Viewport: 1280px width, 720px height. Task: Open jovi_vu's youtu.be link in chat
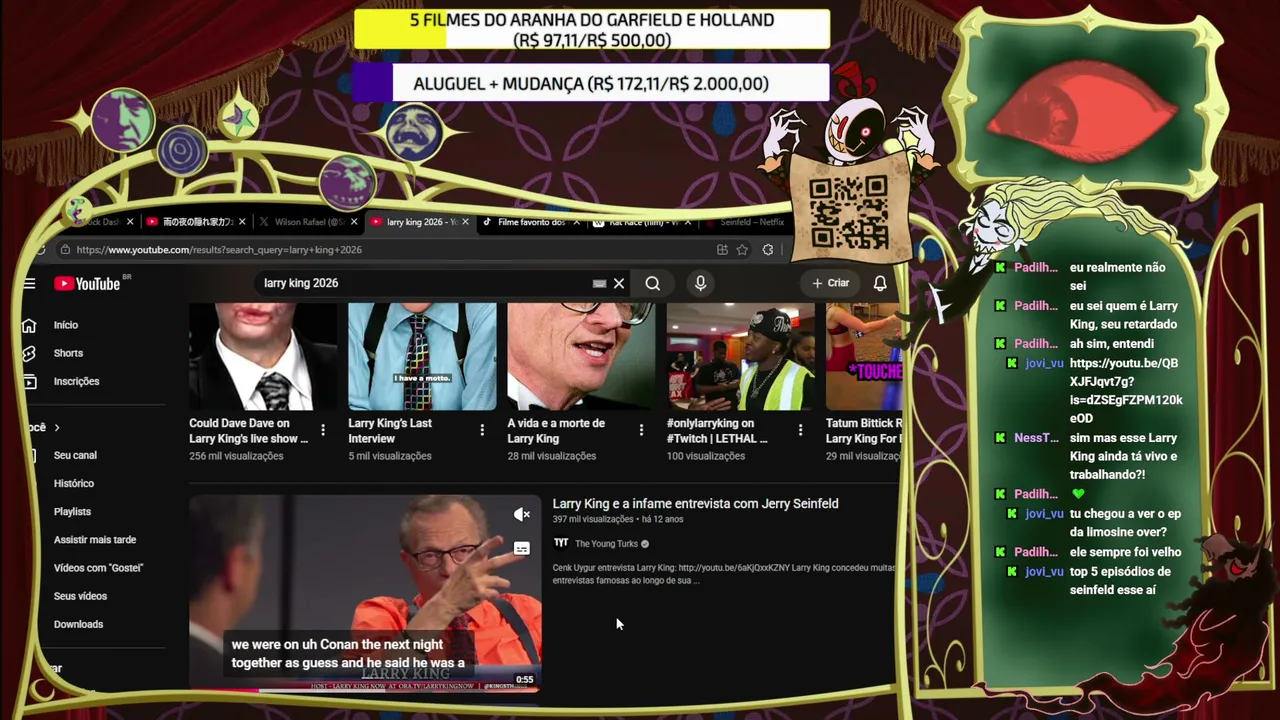pyautogui.click(x=1126, y=391)
